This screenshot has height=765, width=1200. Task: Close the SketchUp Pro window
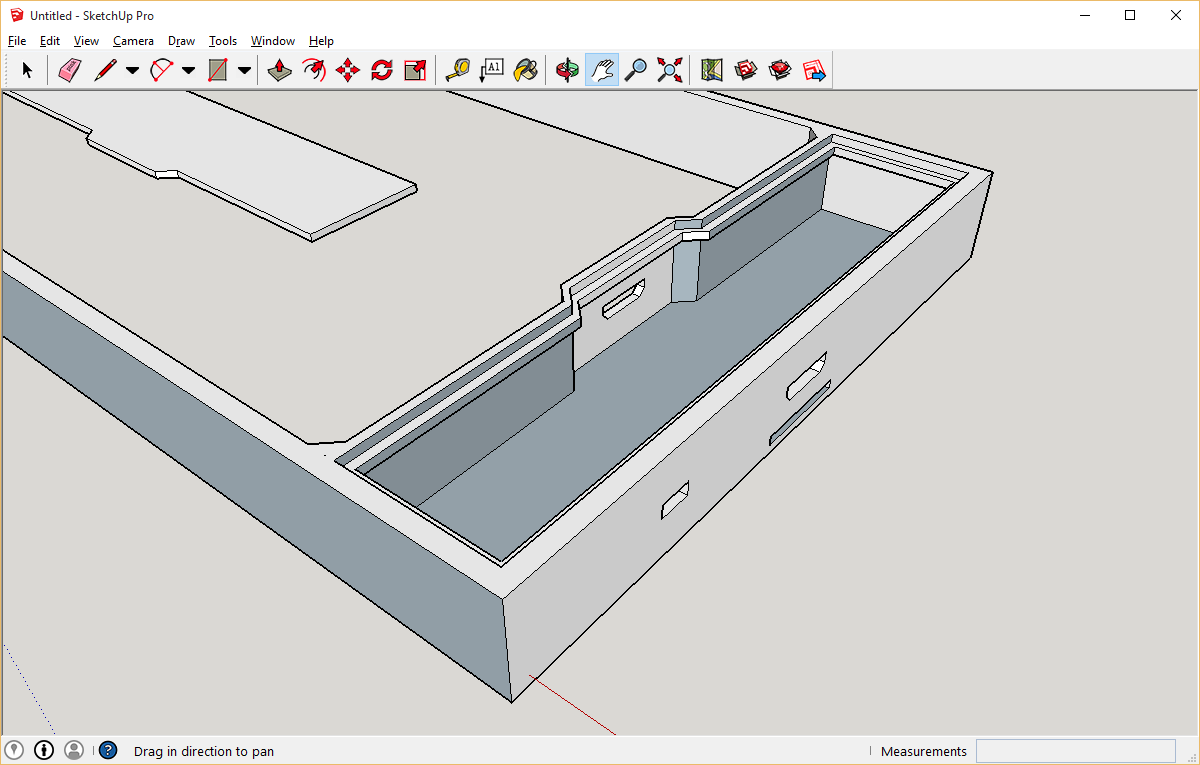[x=1176, y=15]
